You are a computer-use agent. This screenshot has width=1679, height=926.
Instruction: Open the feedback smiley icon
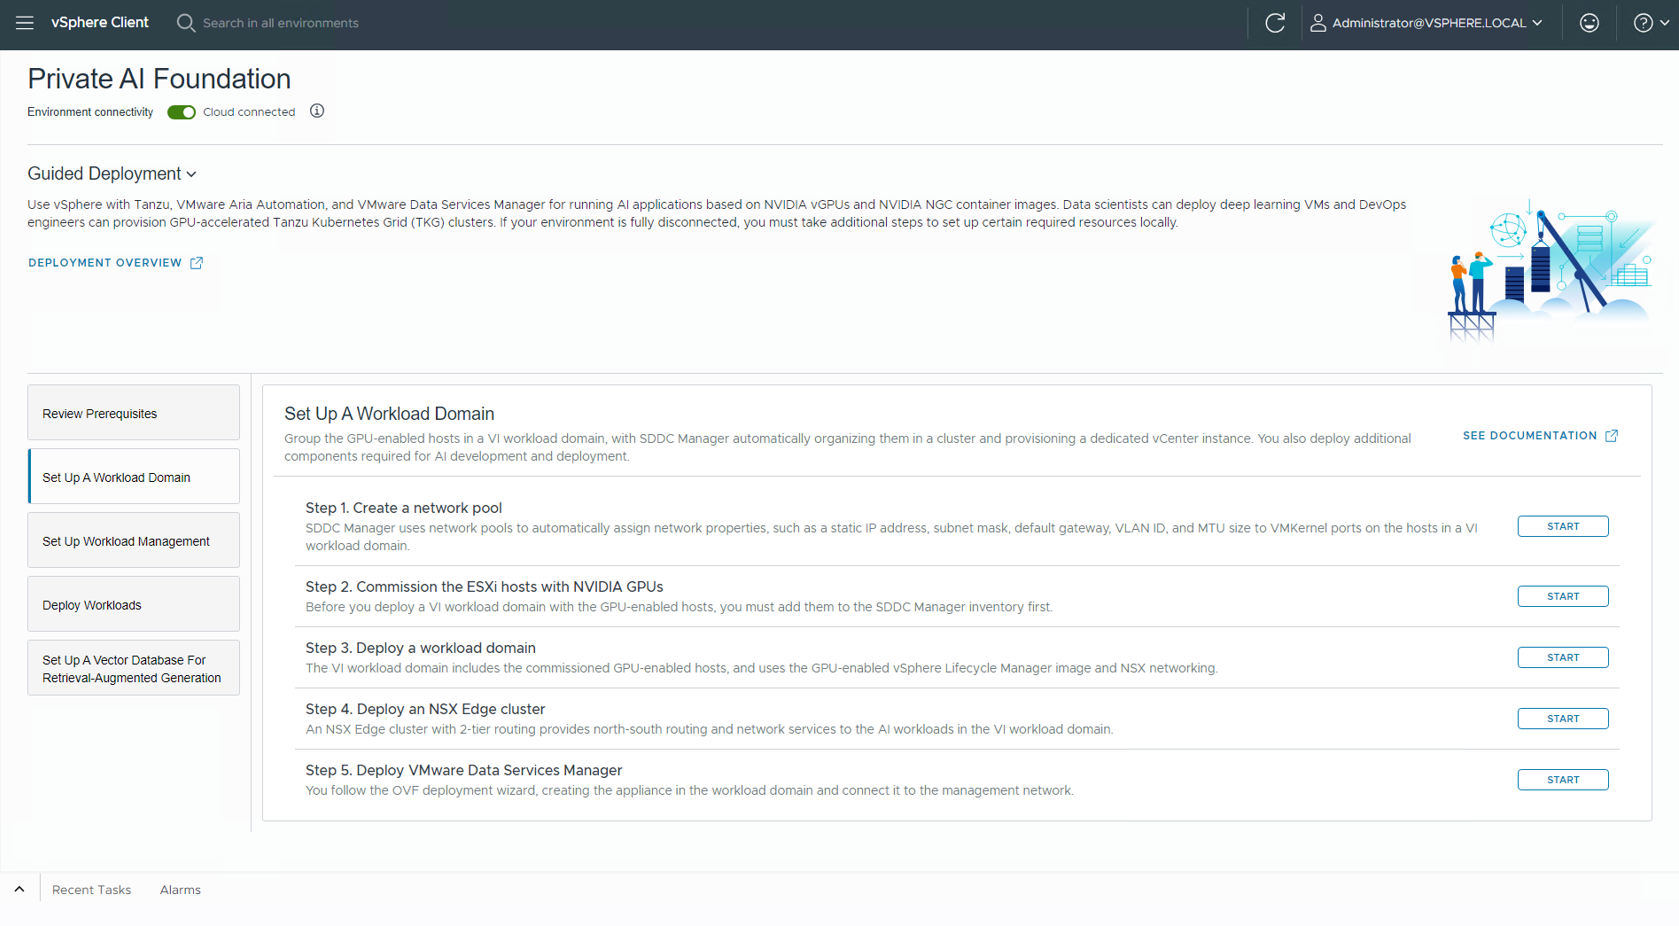pos(1589,23)
